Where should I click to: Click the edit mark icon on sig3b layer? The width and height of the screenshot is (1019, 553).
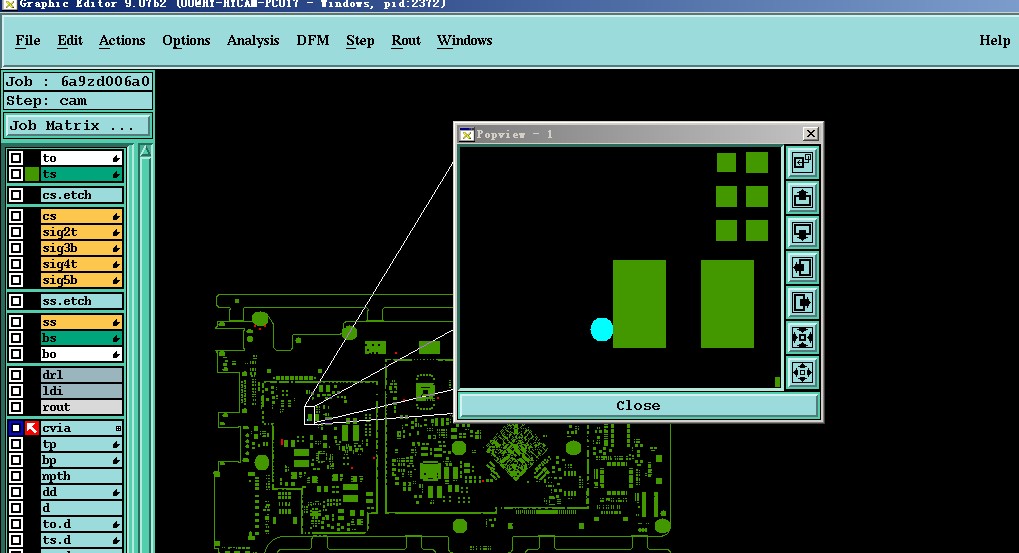[x=116, y=248]
